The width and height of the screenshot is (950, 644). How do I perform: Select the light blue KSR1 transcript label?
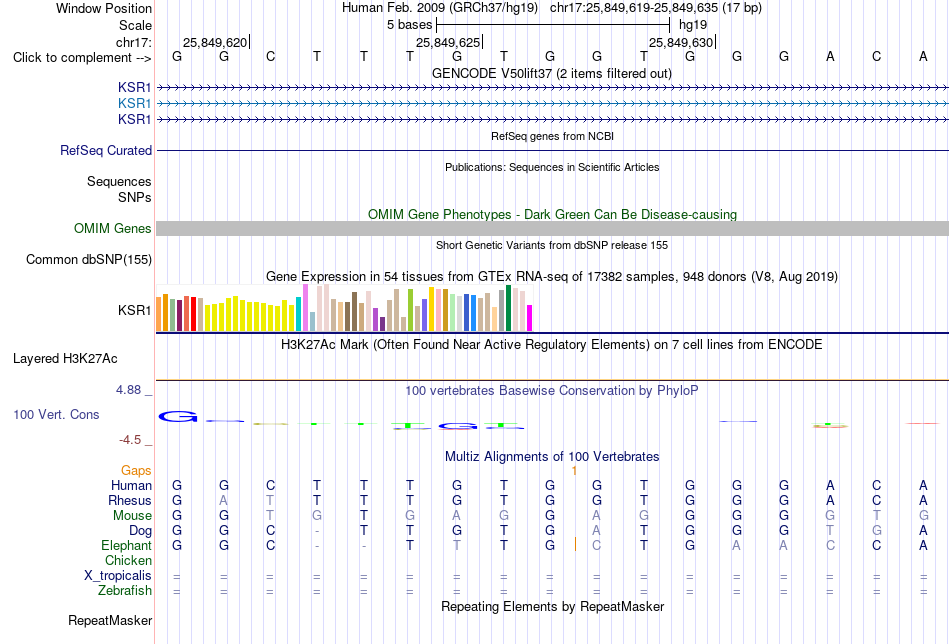tap(135, 104)
